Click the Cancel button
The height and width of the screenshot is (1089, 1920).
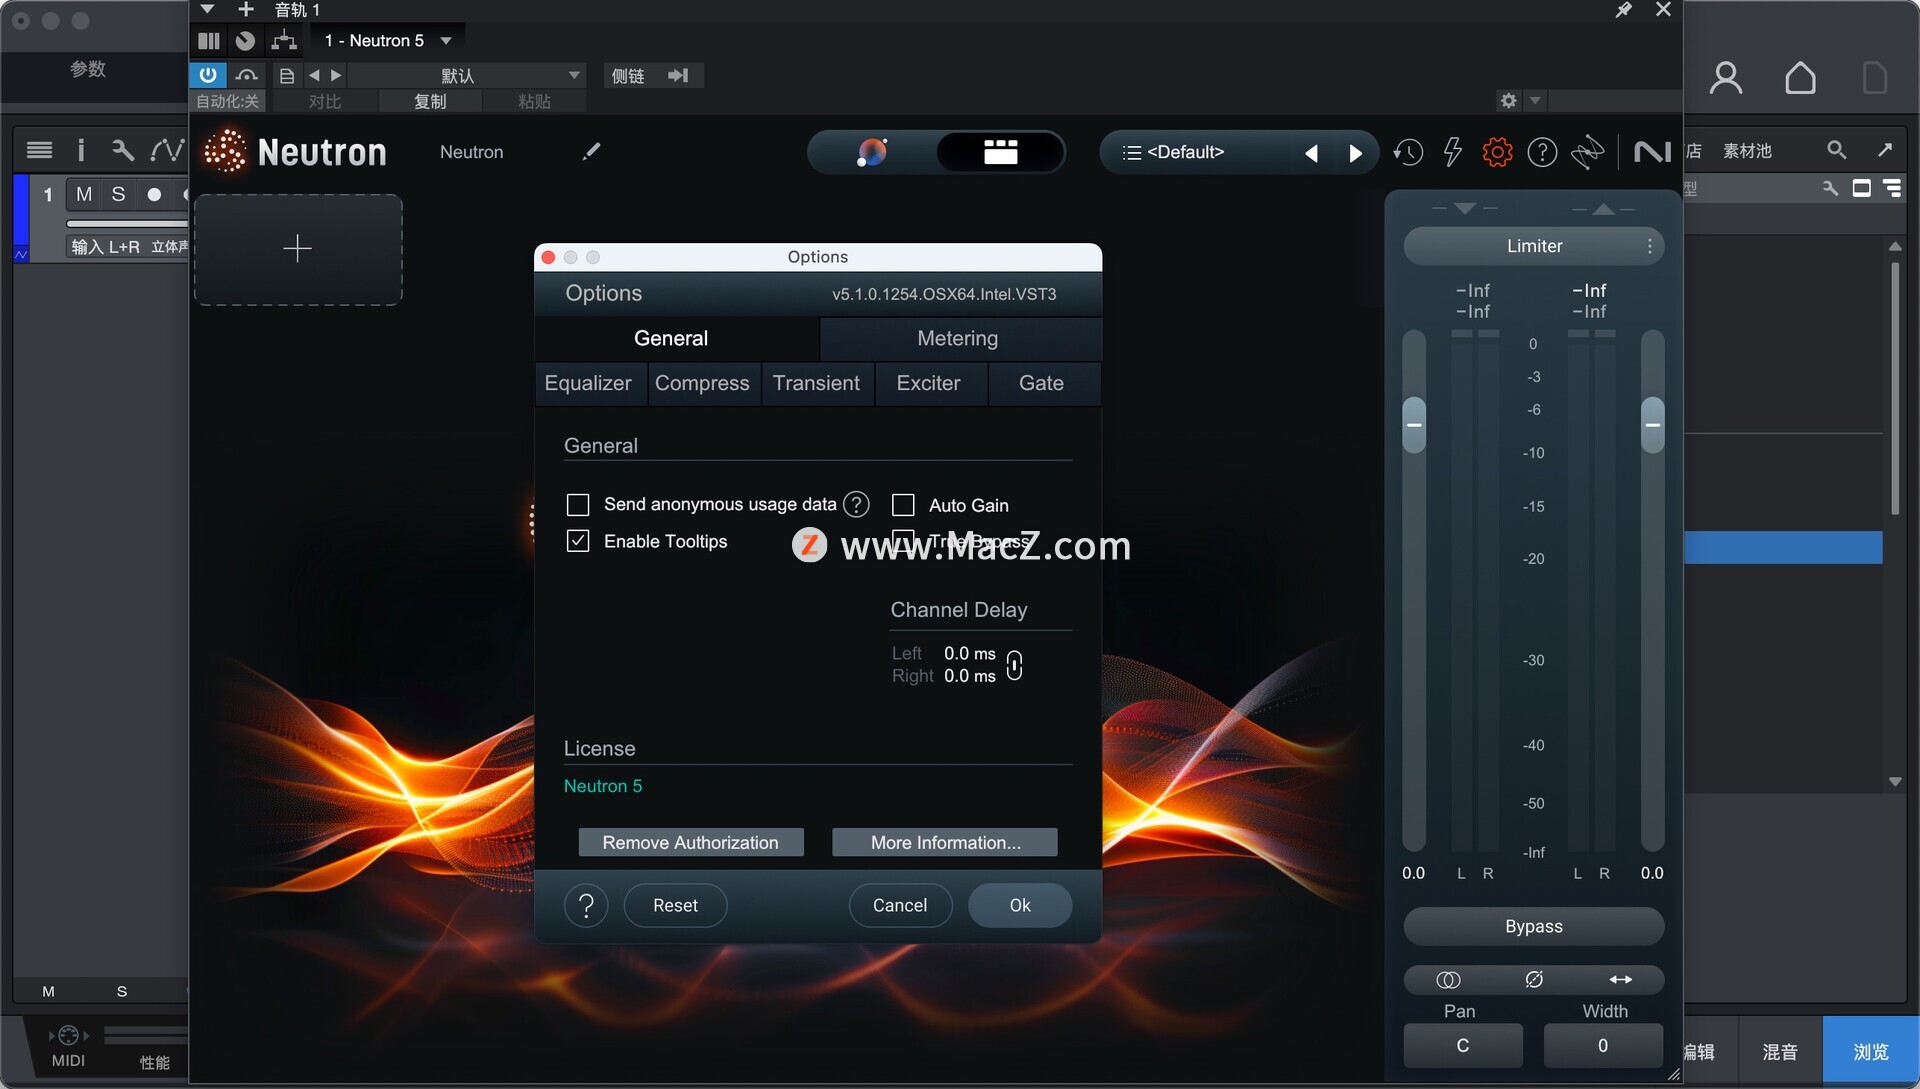point(900,905)
